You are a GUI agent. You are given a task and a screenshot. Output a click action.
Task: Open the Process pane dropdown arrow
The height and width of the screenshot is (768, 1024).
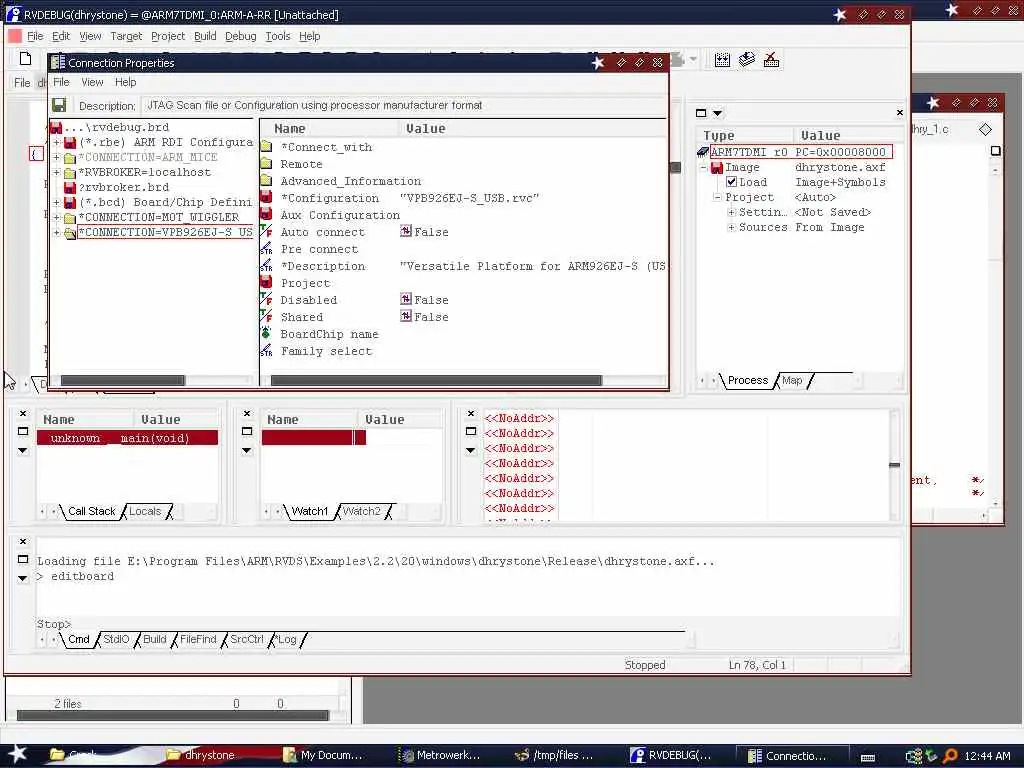coord(718,113)
